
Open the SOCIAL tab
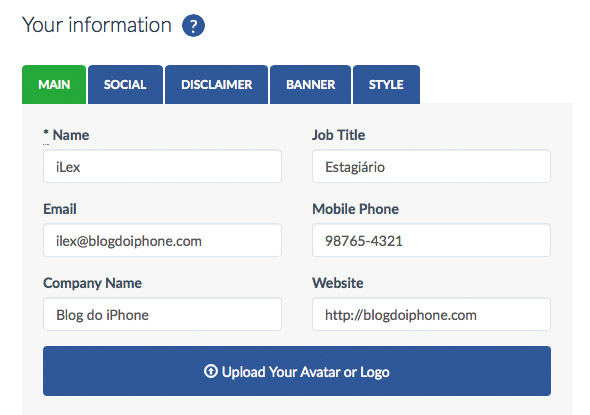[x=125, y=84]
